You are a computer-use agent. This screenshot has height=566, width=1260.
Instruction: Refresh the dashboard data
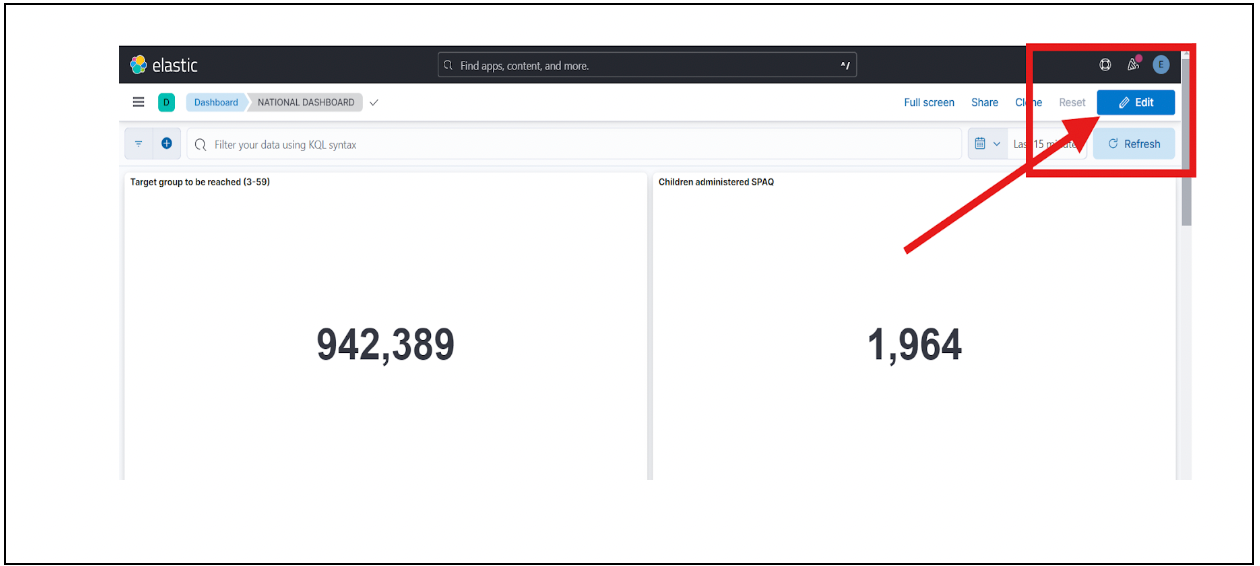point(1134,144)
